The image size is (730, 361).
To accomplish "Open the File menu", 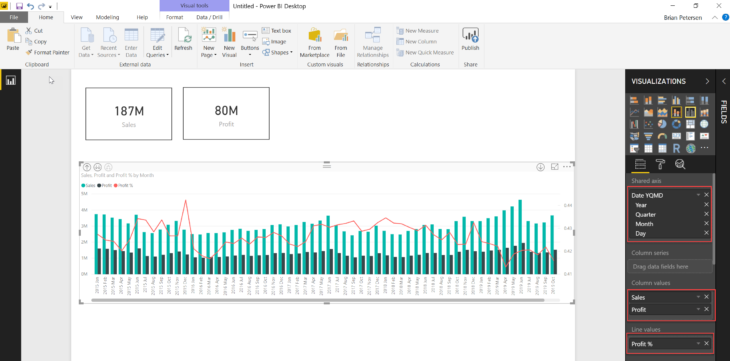I will pyautogui.click(x=14, y=17).
